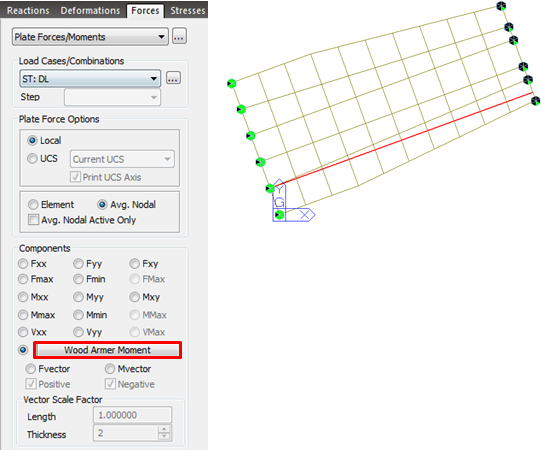
Task: Open the Deformations tab
Action: pos(90,10)
